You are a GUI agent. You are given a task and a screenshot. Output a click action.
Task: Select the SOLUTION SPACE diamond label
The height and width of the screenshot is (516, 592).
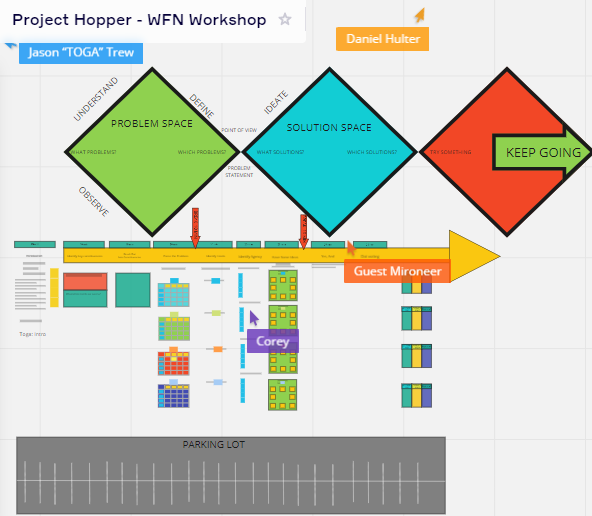pos(329,128)
